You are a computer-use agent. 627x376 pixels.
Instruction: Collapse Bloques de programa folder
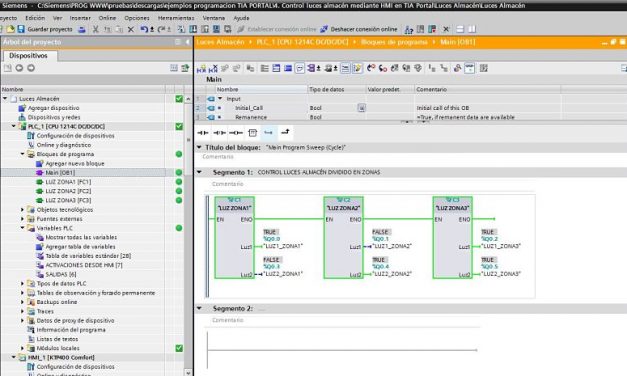coord(23,154)
